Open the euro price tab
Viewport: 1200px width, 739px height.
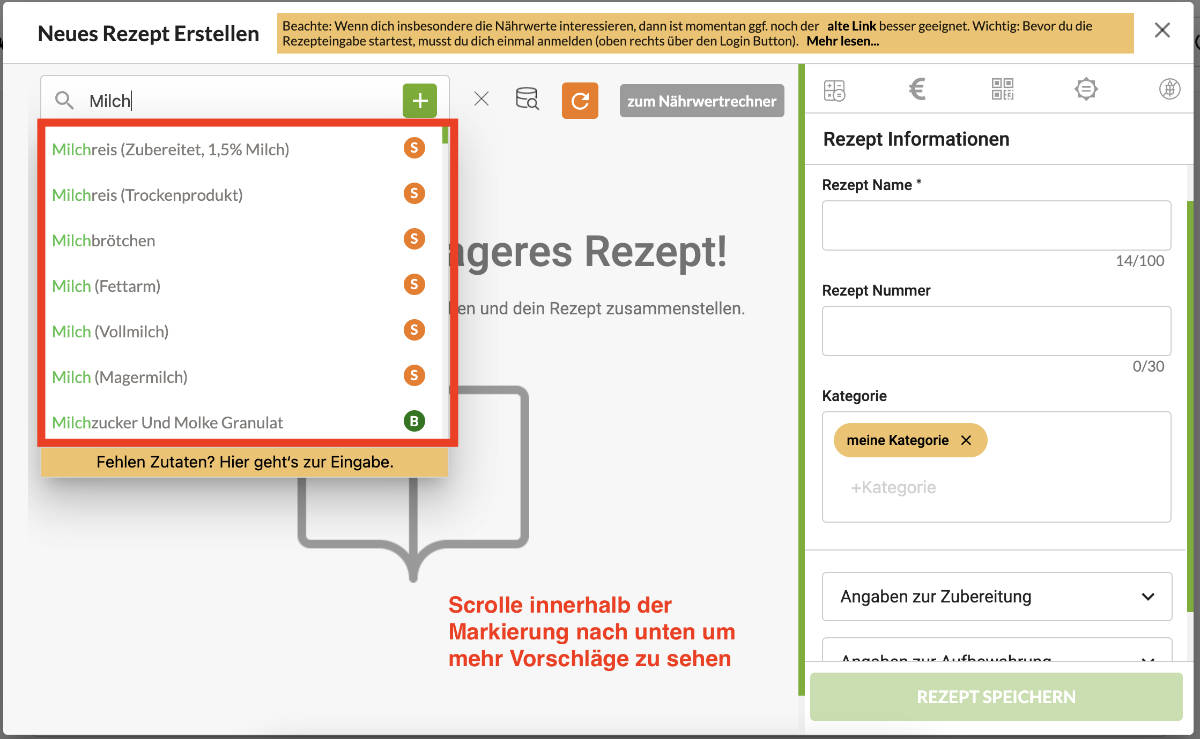pos(917,90)
